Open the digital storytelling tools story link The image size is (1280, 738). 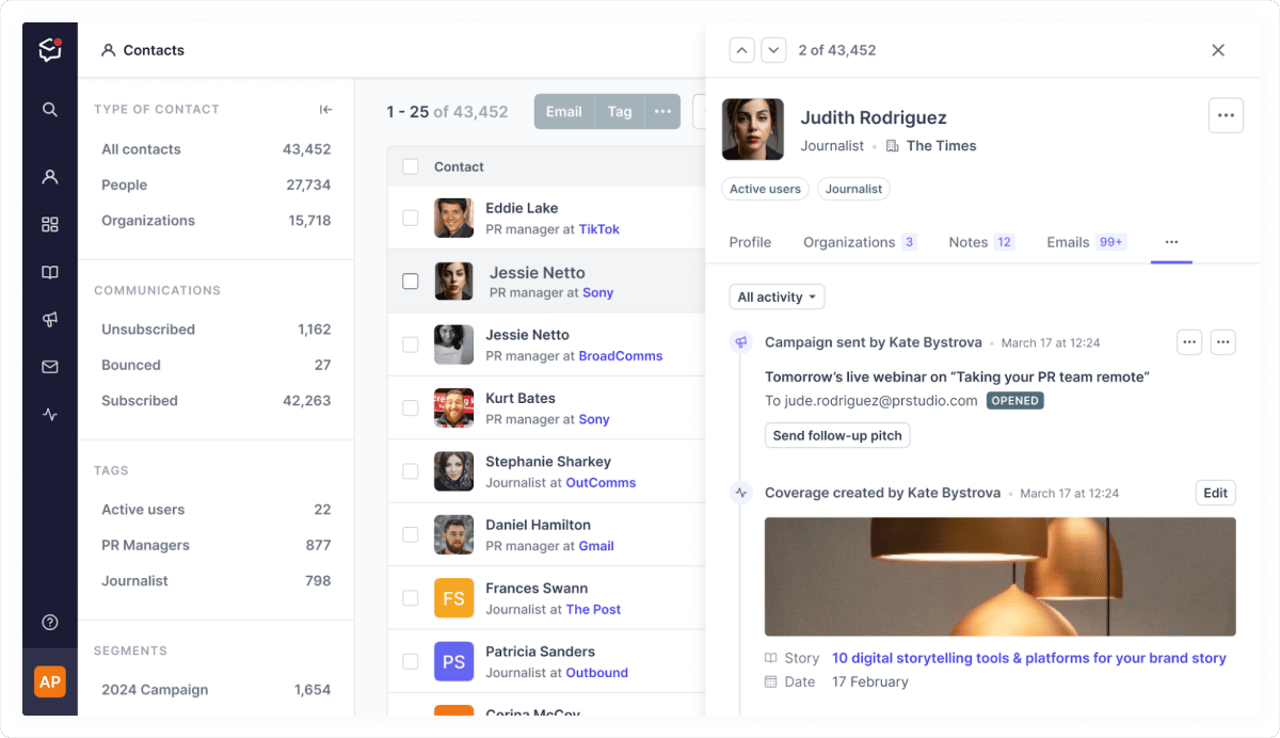pyautogui.click(x=1029, y=658)
